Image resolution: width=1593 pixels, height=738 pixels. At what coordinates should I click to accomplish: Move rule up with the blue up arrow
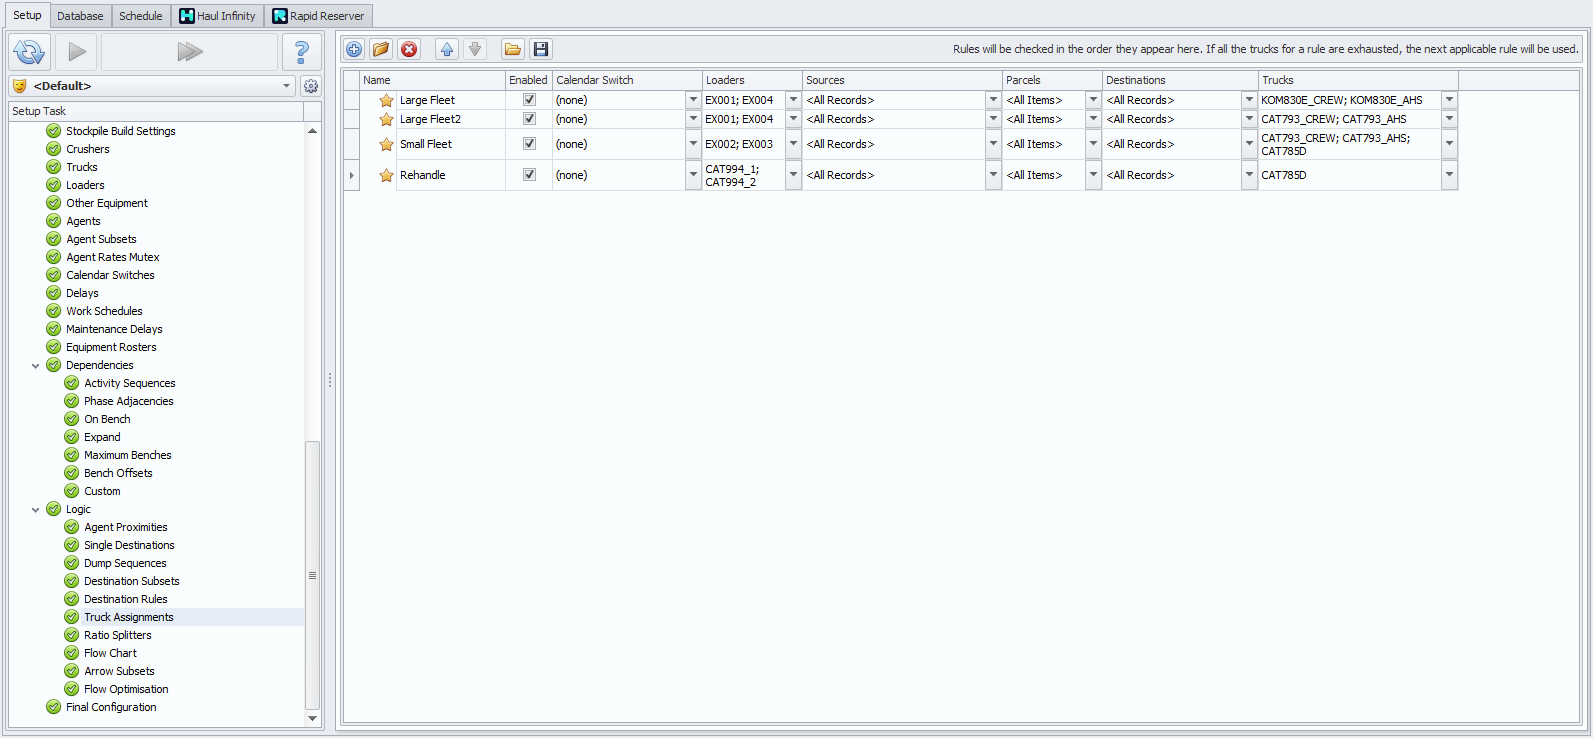(x=447, y=49)
